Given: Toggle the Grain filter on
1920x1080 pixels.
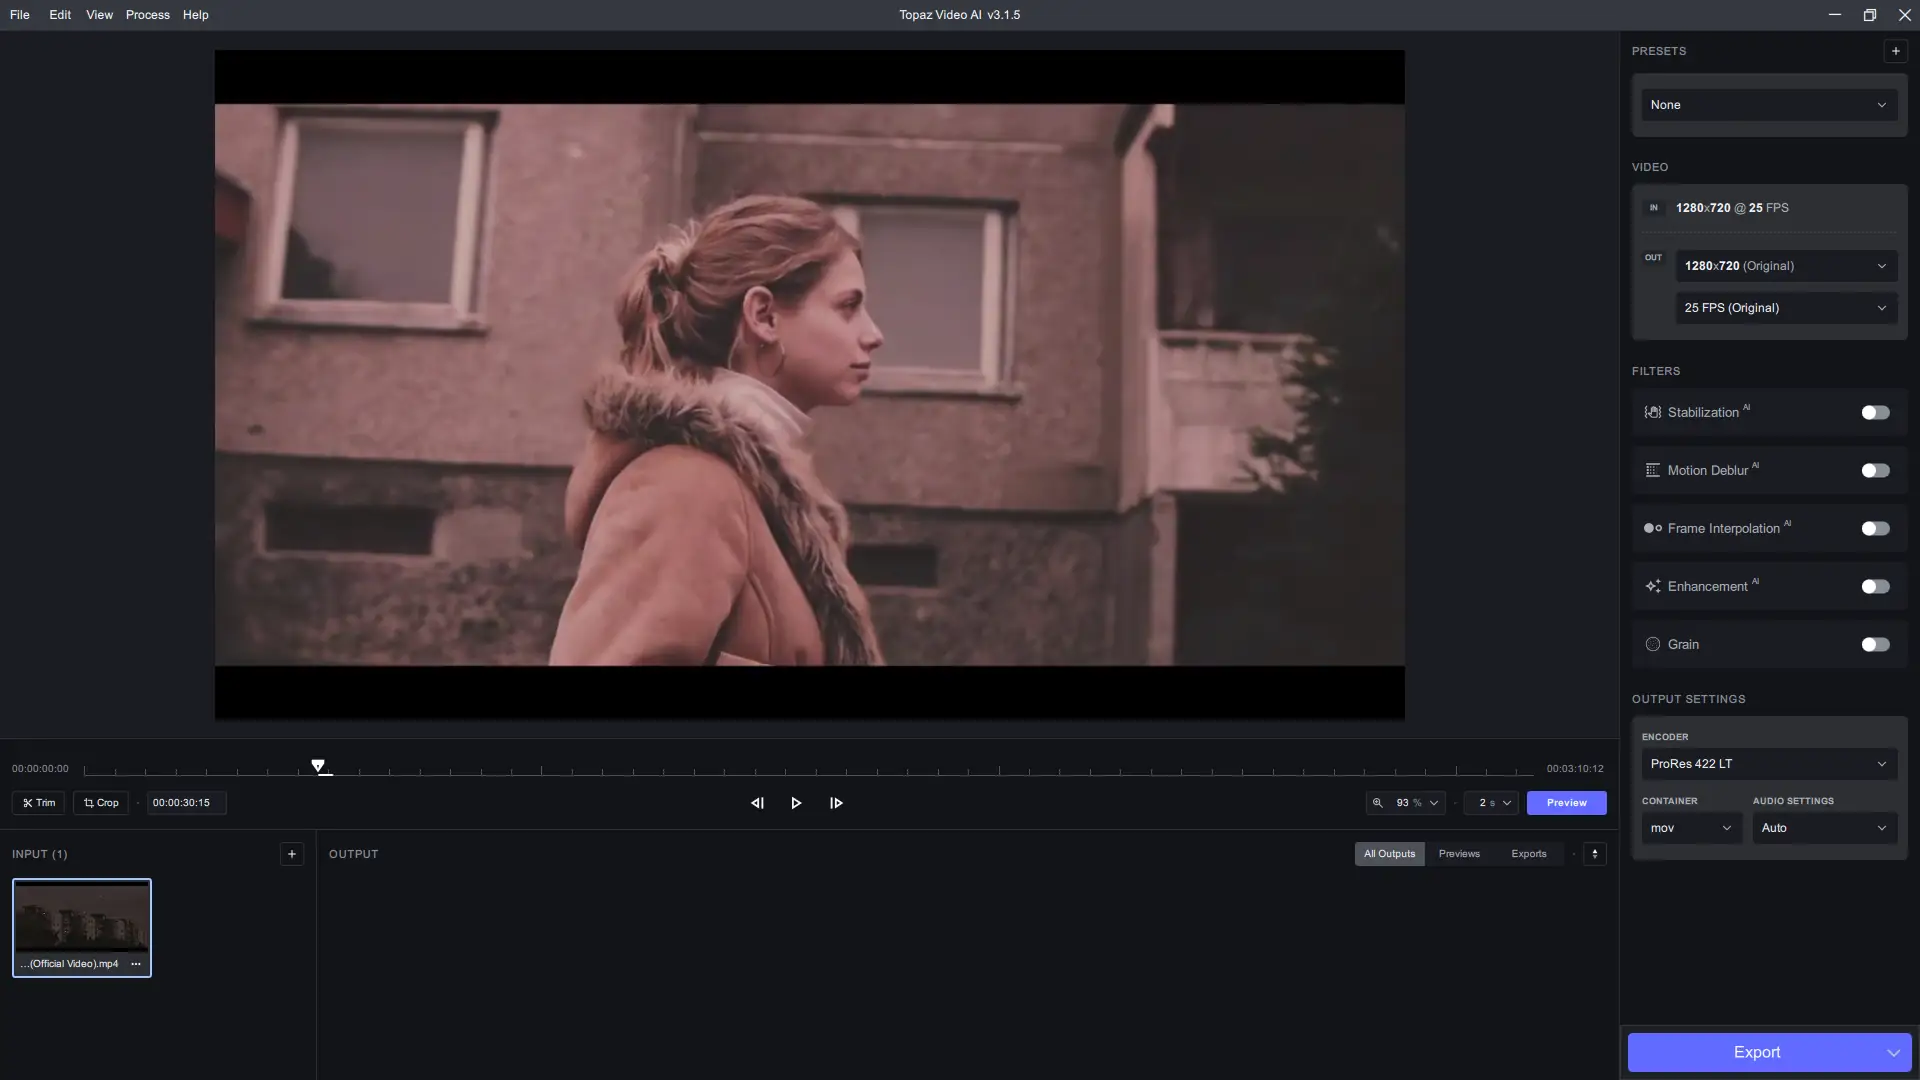Looking at the screenshot, I should pos(1875,645).
